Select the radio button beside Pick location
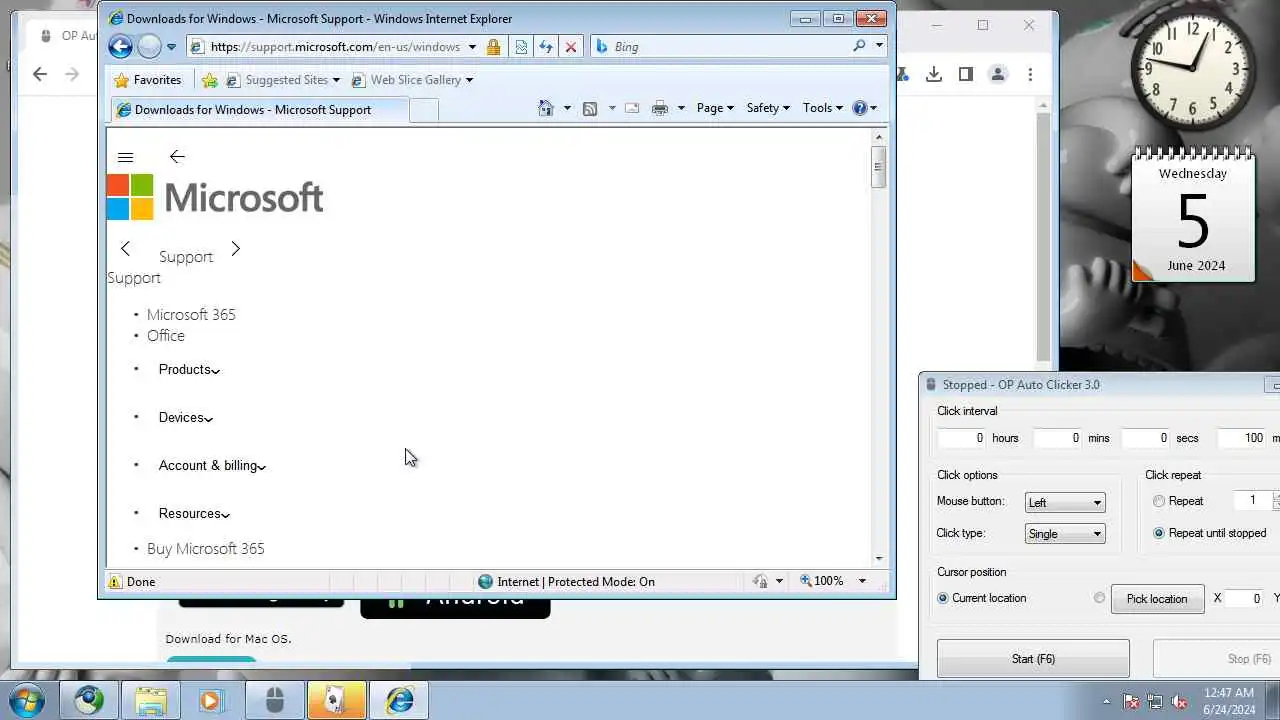Viewport: 1280px width, 720px height. pos(1100,598)
